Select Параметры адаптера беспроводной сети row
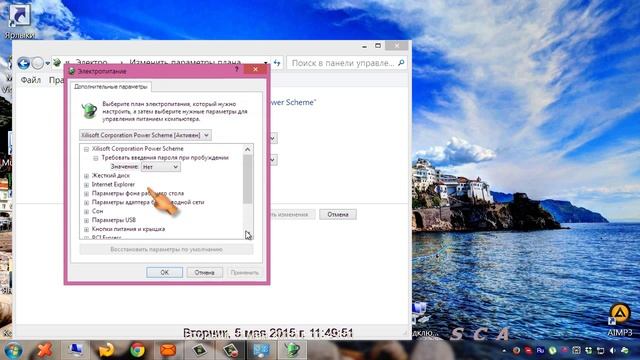 click(x=148, y=202)
